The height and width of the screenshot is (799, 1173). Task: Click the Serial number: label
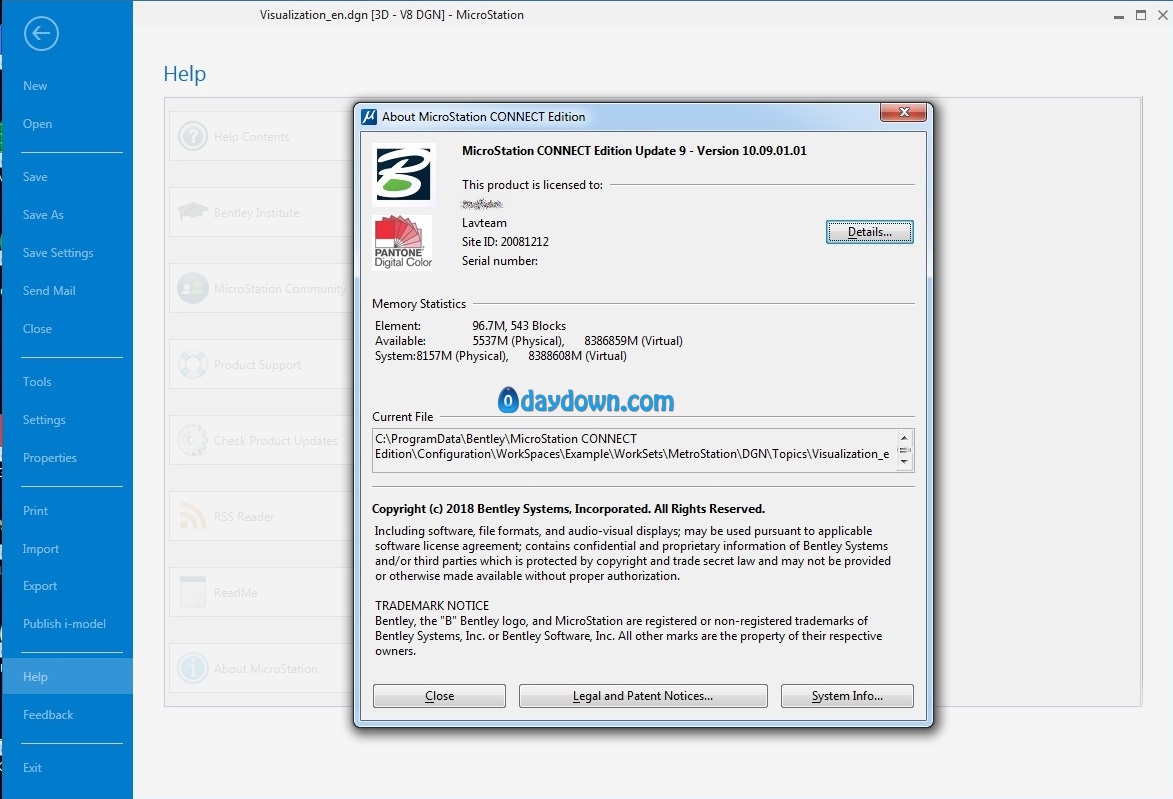[500, 261]
